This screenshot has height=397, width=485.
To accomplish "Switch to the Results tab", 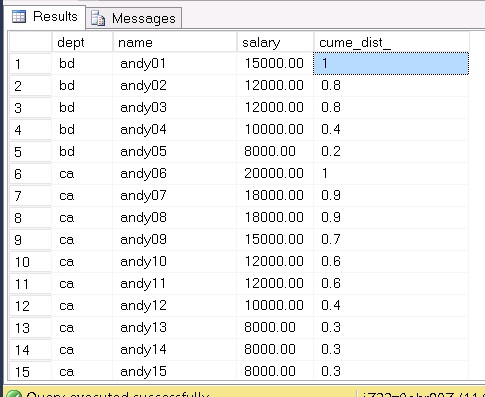I will 45,17.
